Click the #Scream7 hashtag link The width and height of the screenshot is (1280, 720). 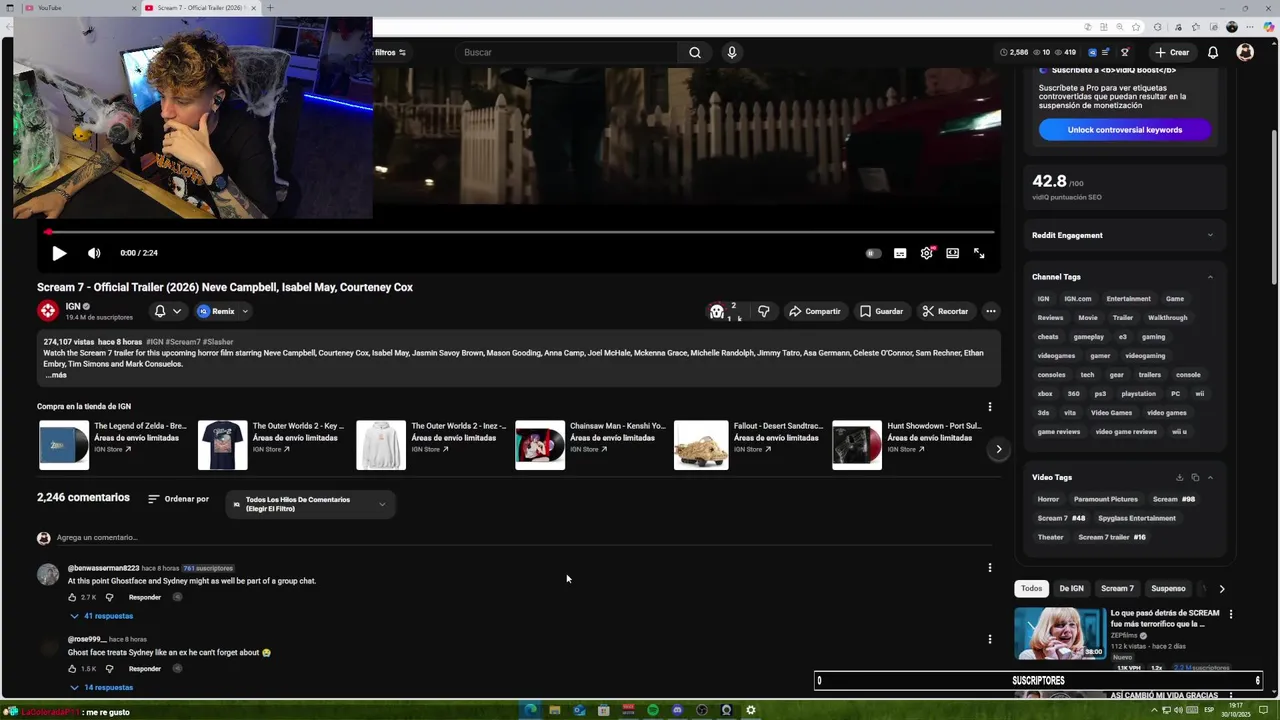coord(183,342)
